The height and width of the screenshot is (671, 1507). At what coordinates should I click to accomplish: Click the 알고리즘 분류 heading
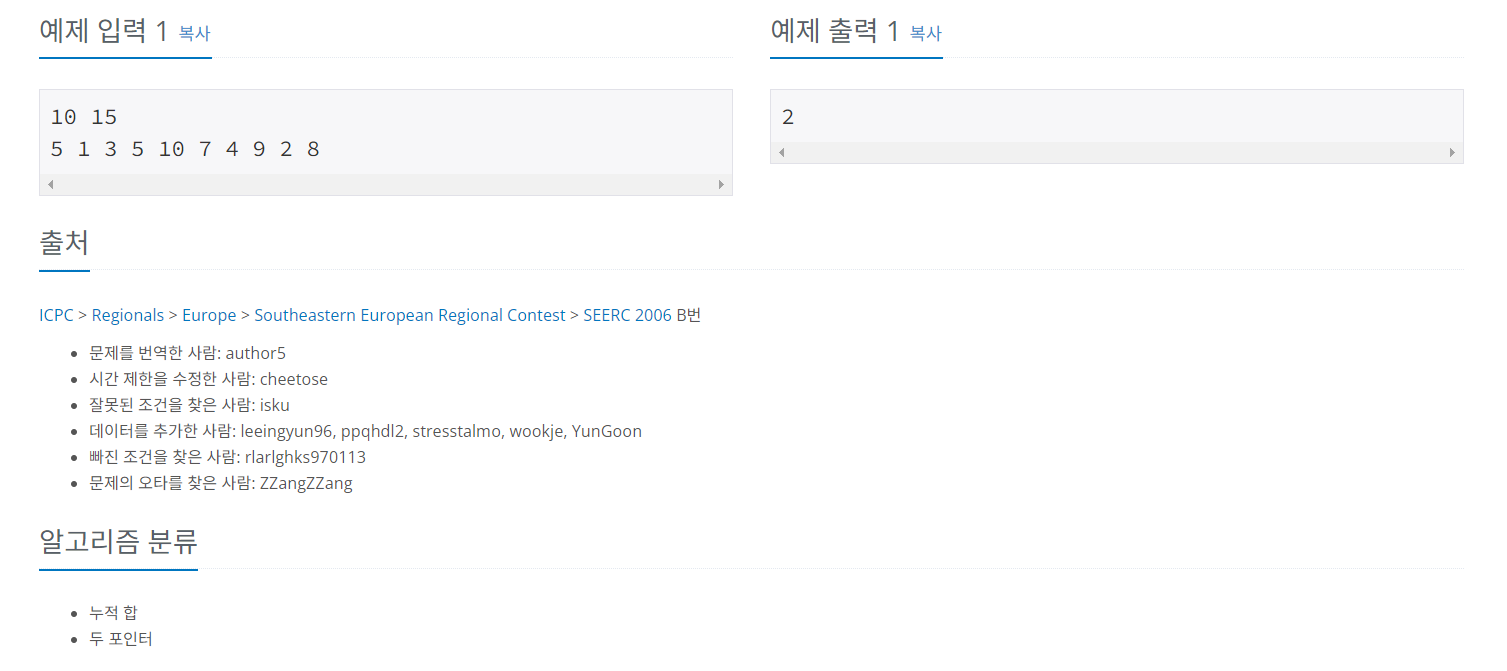tap(118, 541)
